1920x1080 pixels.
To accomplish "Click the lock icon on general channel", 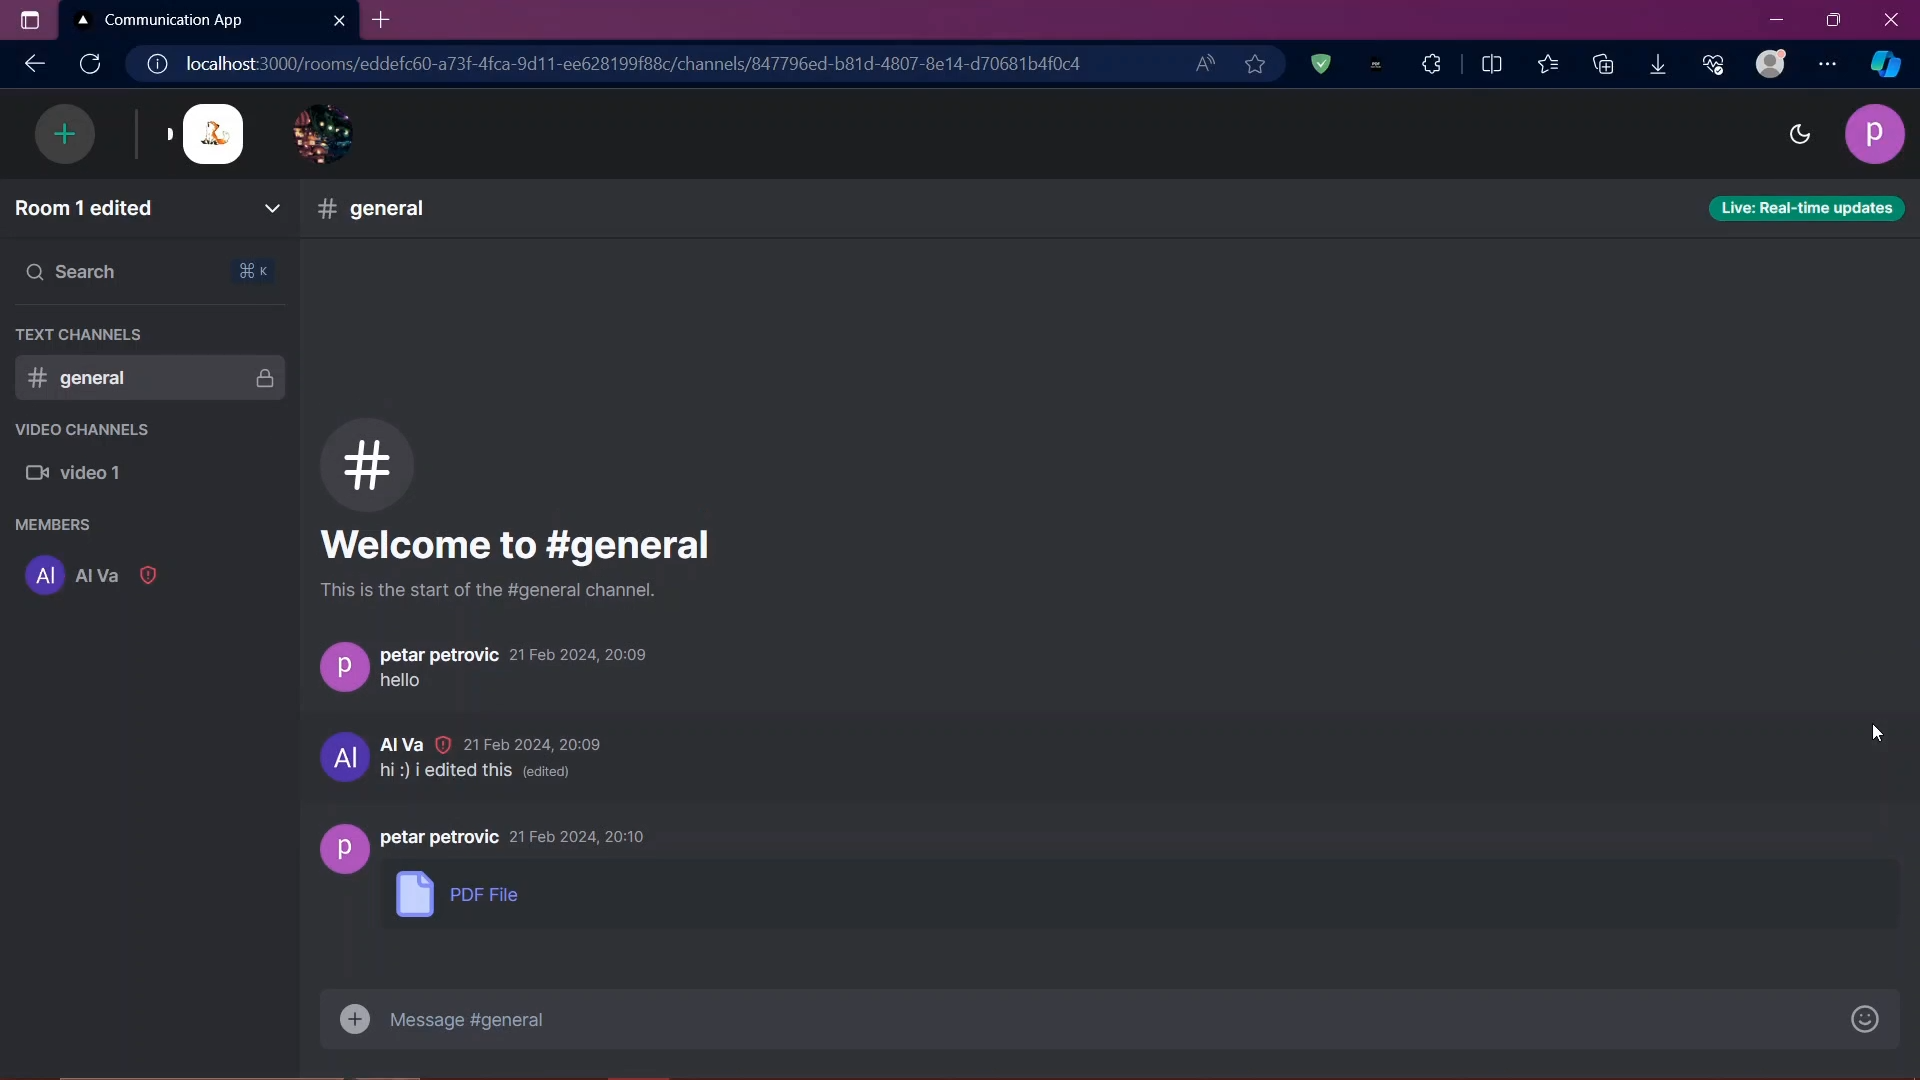I will point(265,378).
